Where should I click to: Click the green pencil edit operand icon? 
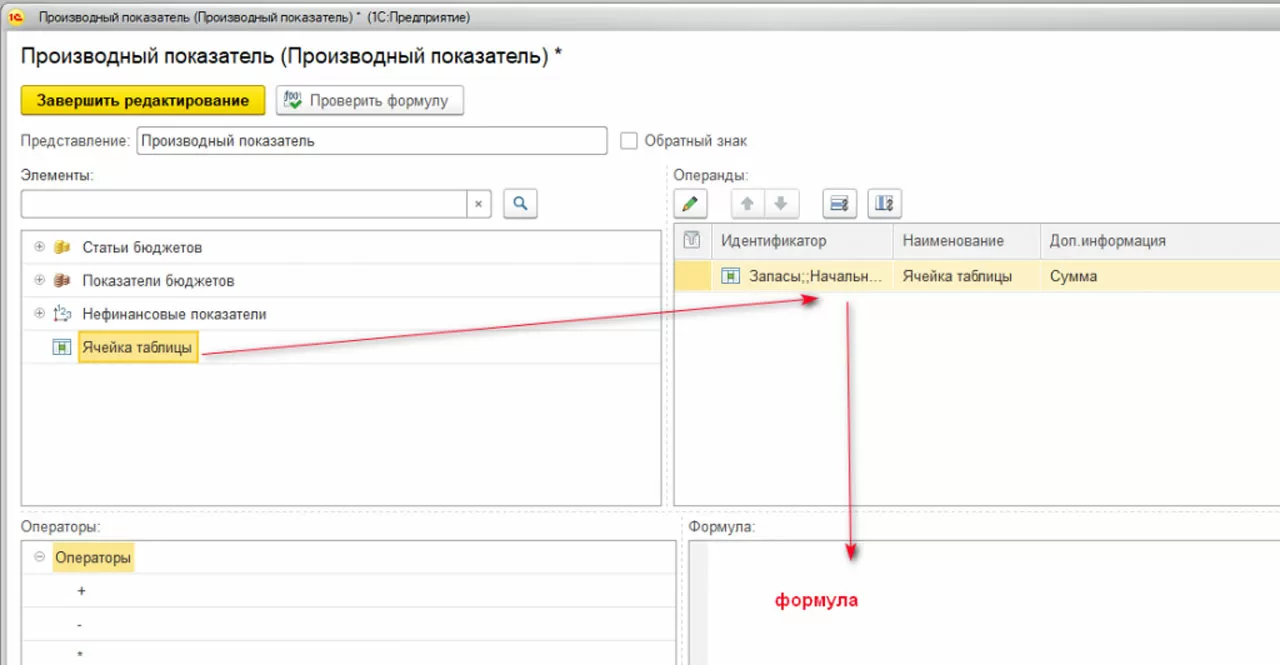[x=690, y=204]
